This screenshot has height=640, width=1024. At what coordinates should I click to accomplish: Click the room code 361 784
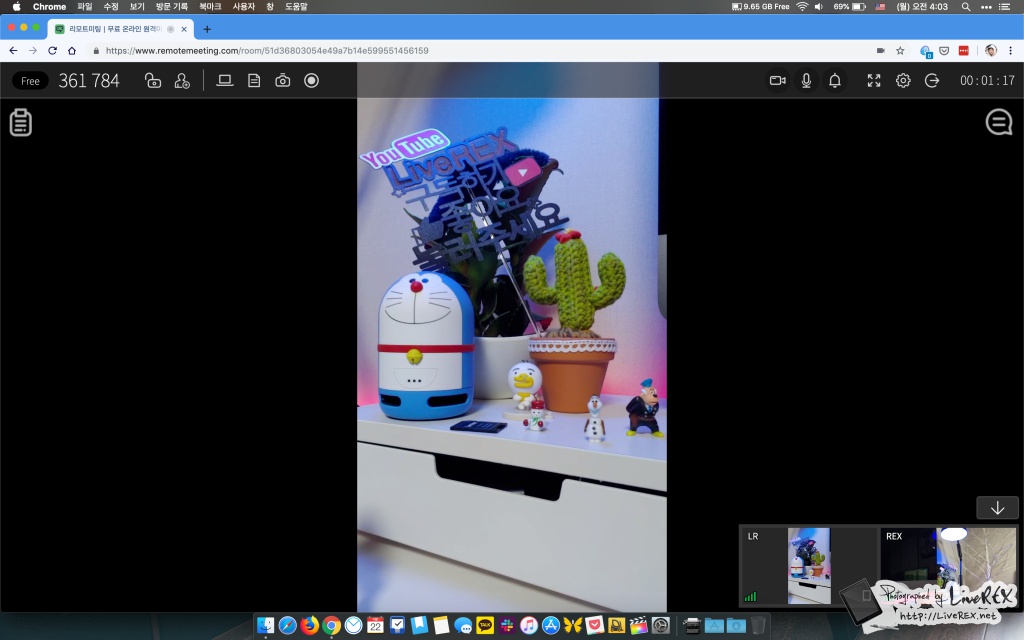[x=89, y=81]
